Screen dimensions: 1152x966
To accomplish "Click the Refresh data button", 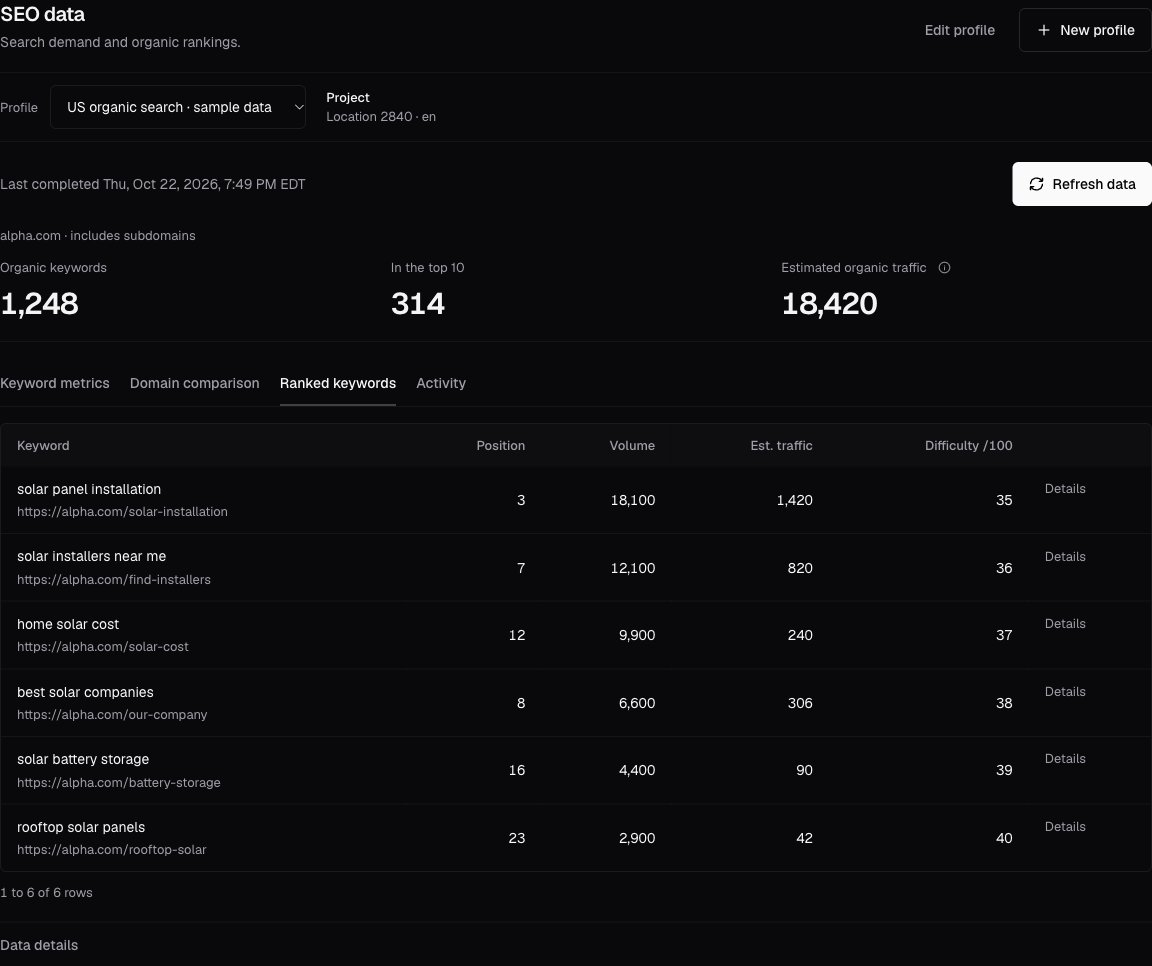I will (x=1081, y=184).
